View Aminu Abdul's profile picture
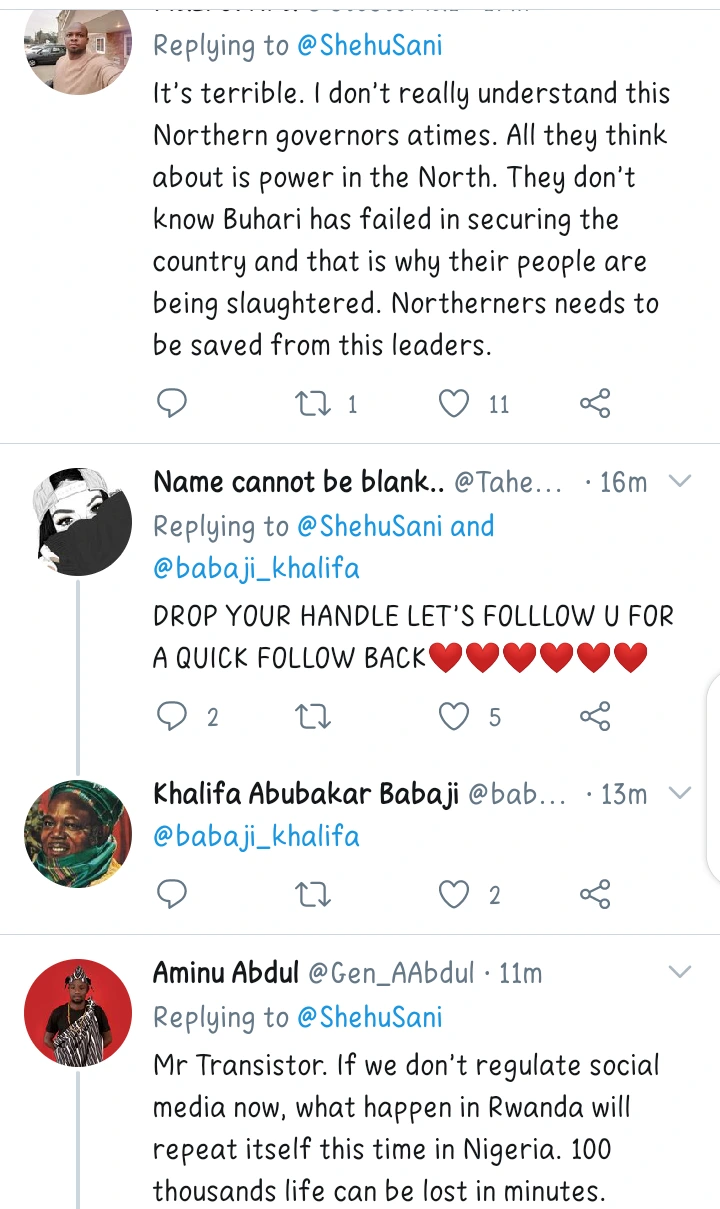The height and width of the screenshot is (1209, 720). click(77, 1015)
